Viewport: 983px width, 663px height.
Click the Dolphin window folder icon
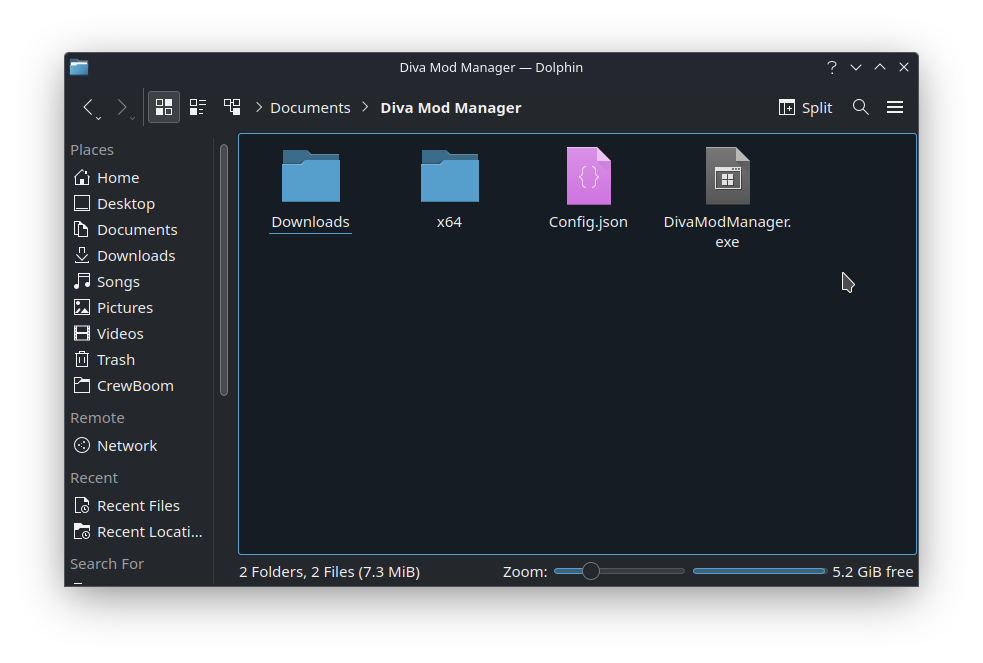tap(79, 67)
